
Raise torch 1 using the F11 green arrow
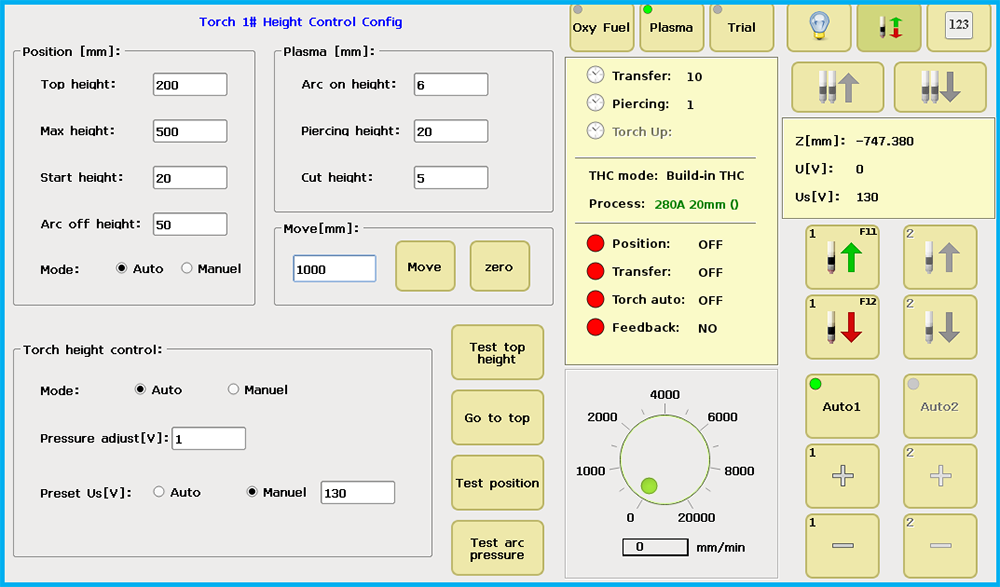(x=842, y=257)
